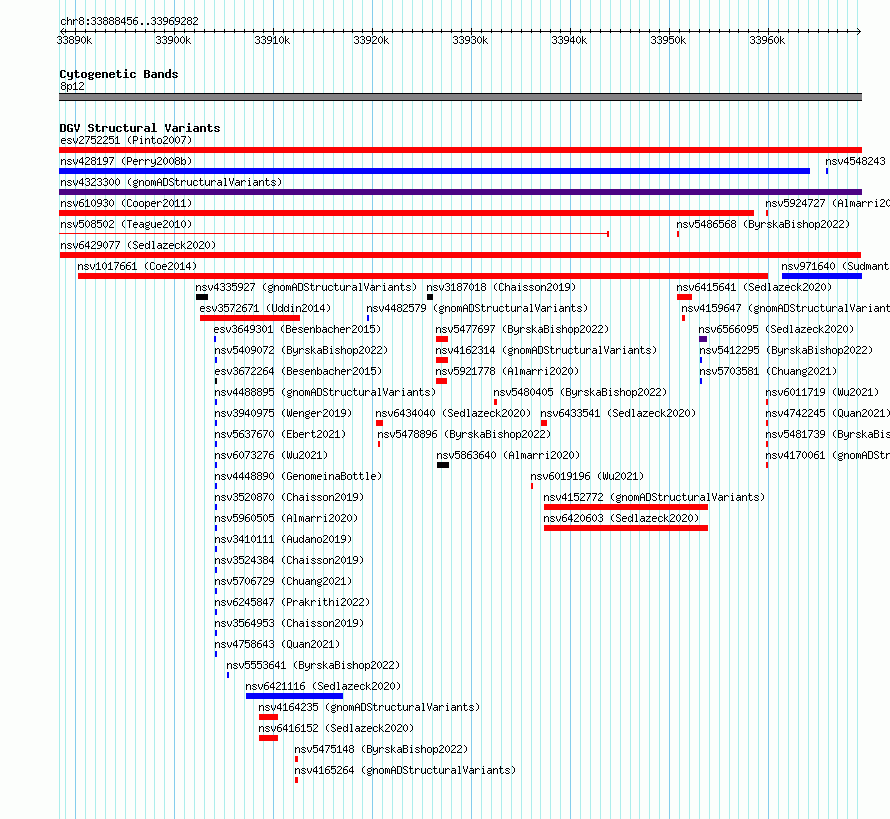Viewport: 890px width, 819px height.
Task: Click nsv5477697 (ByrskaBishop2022) label
Action: [522, 329]
